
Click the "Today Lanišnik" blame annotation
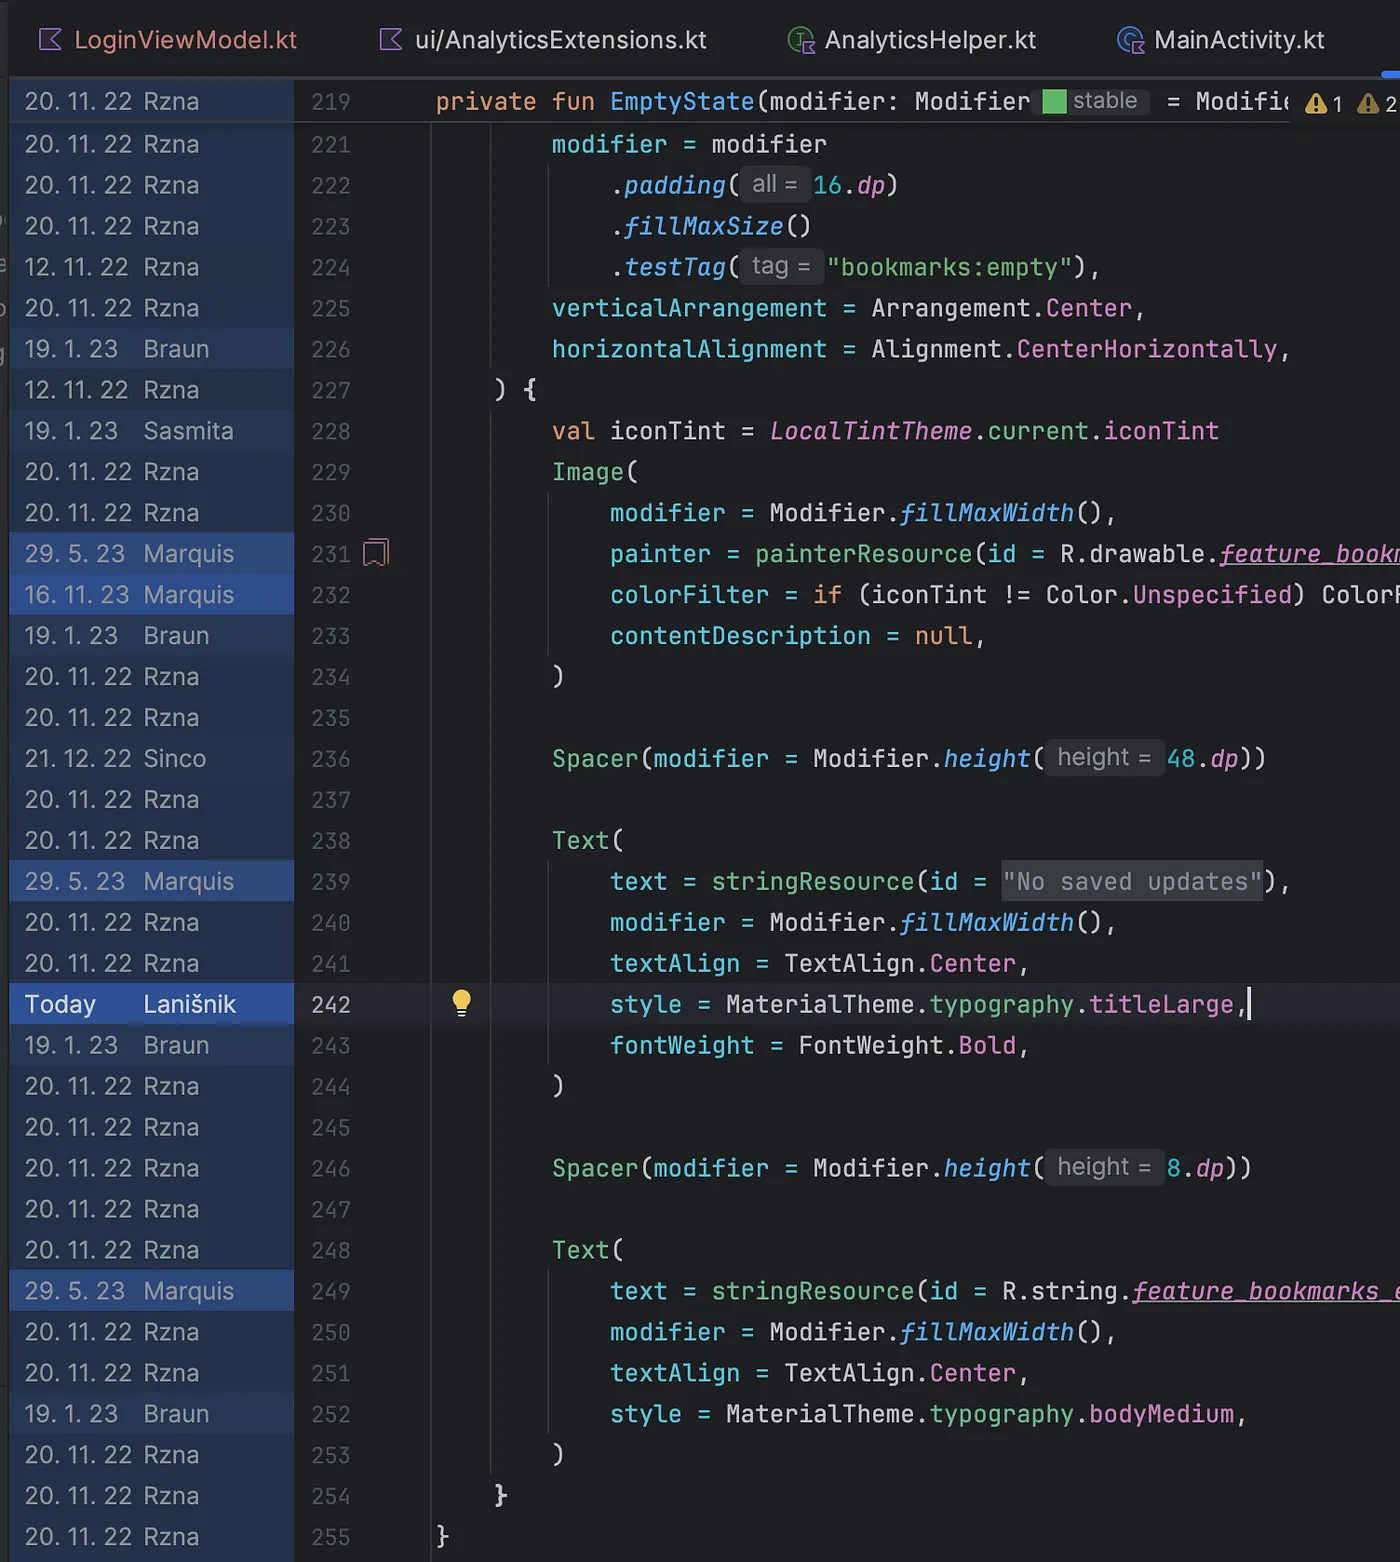pos(130,1004)
